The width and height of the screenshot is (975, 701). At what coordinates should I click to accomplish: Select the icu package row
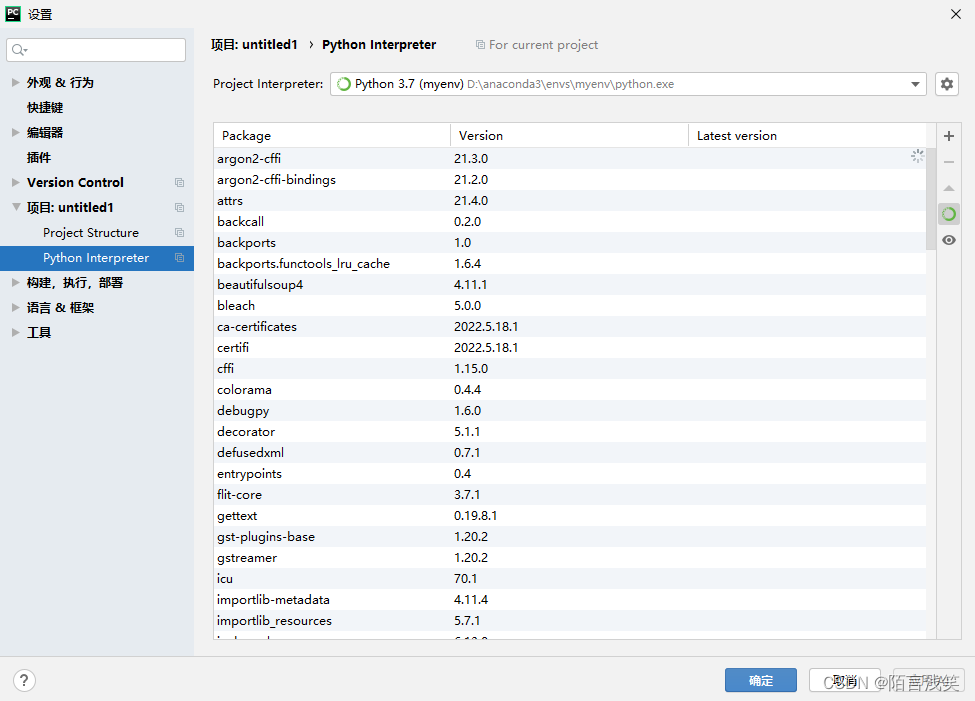click(x=570, y=578)
